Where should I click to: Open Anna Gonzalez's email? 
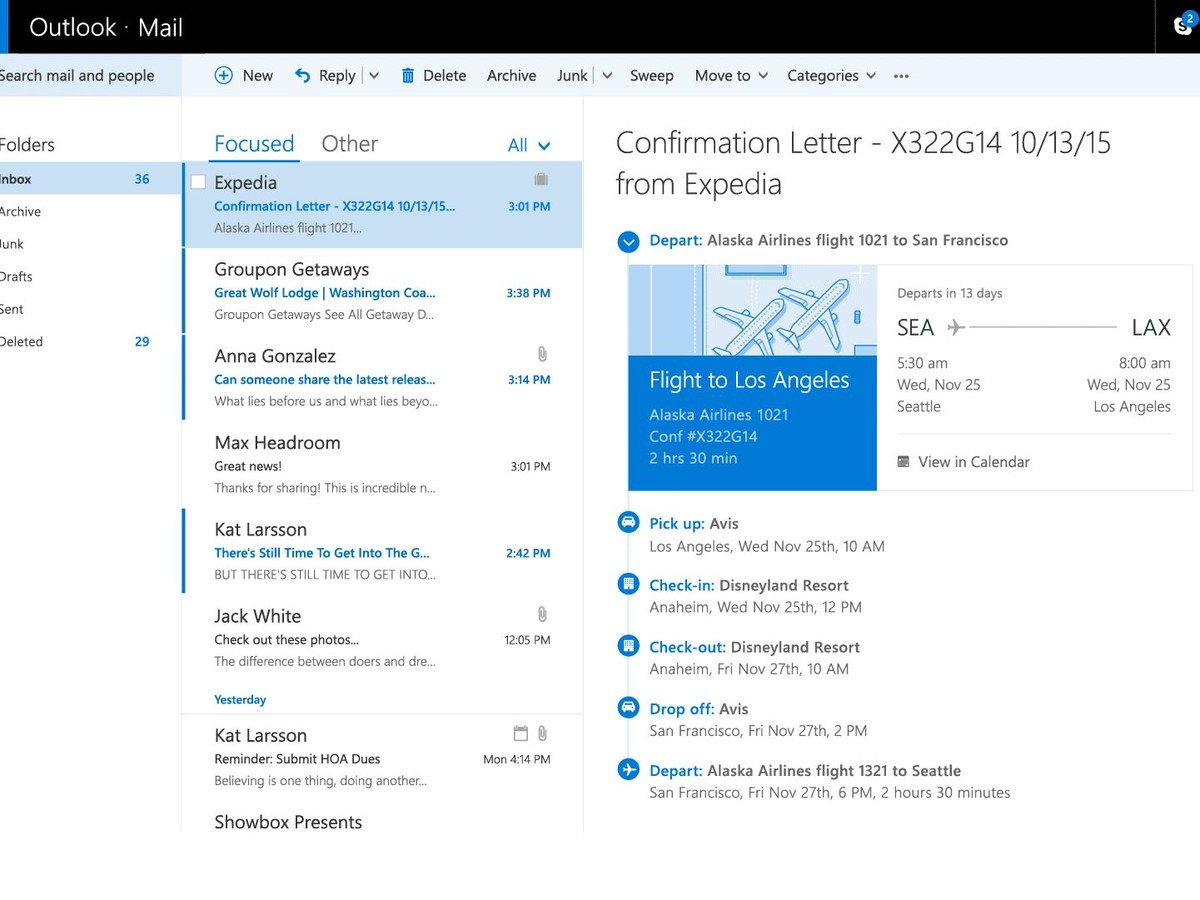point(382,378)
